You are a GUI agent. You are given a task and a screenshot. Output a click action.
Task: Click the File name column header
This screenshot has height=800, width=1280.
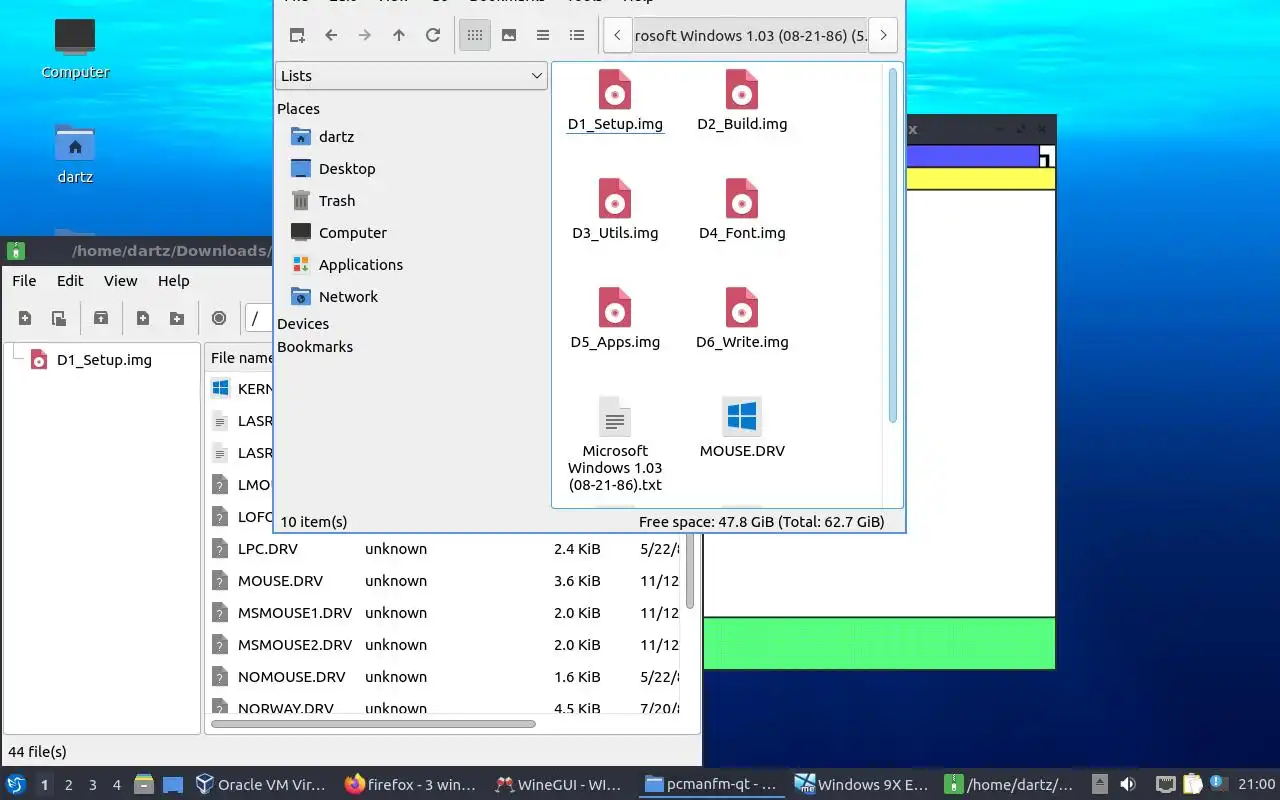point(241,358)
